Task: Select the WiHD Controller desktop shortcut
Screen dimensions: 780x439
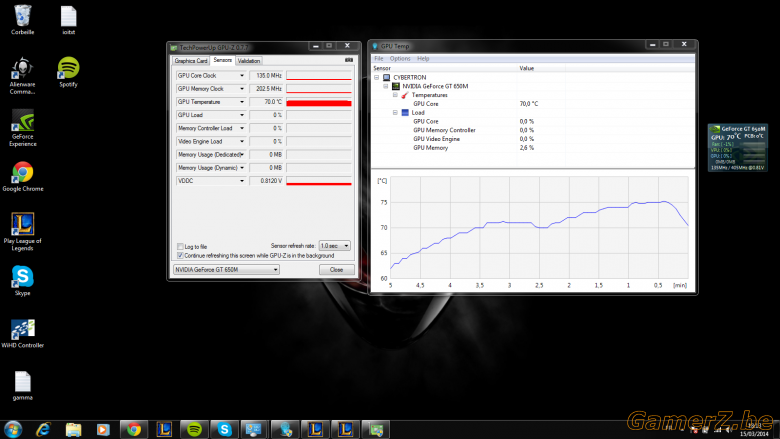Action: click(22, 334)
